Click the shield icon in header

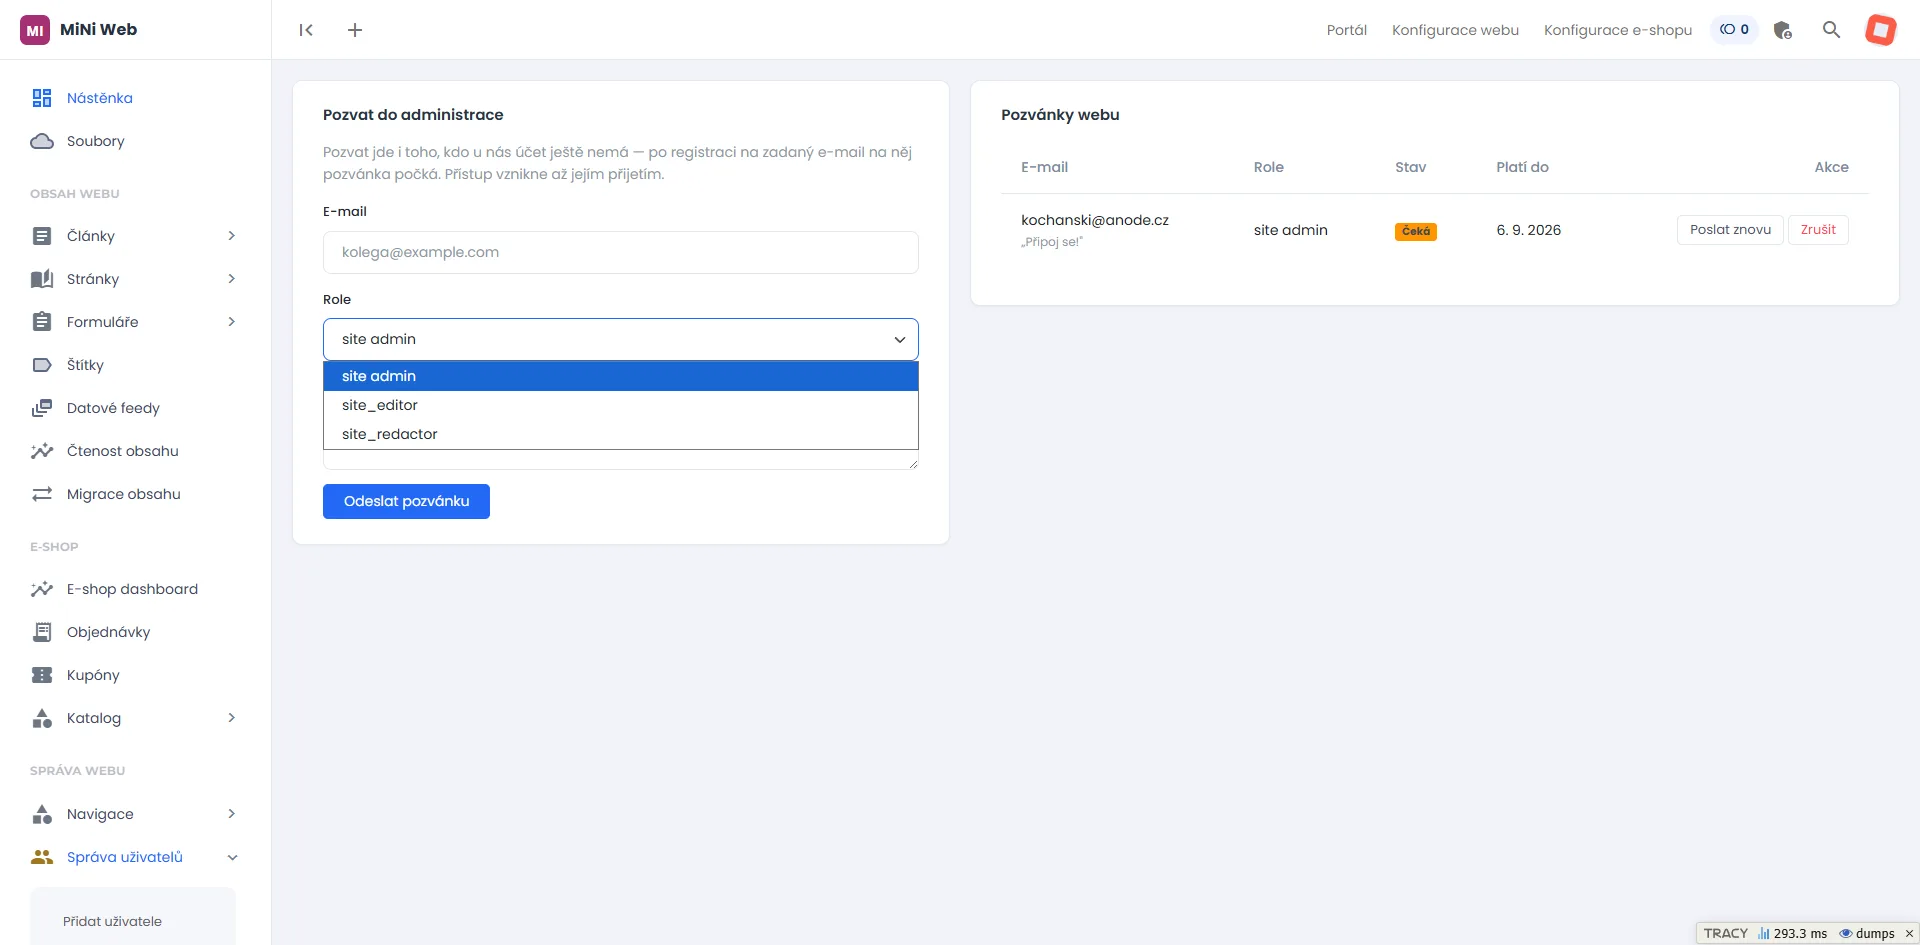[1783, 30]
